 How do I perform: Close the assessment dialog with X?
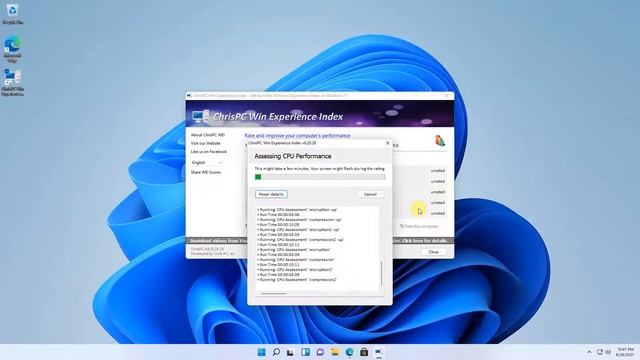pyautogui.click(x=387, y=143)
